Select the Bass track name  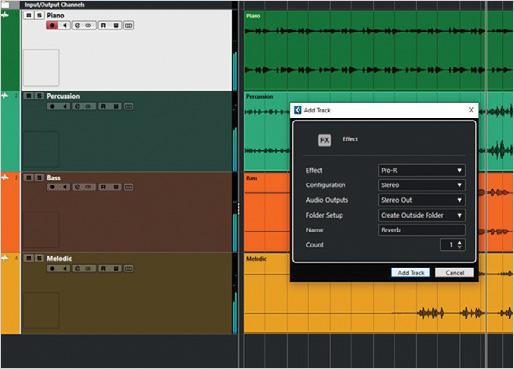(x=53, y=178)
